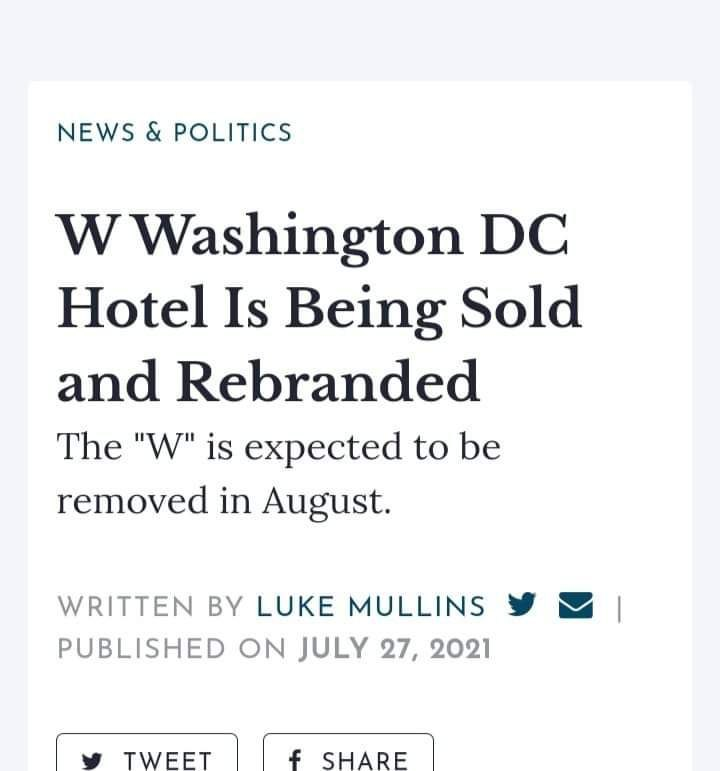Click the July 27, 2021 publish date

pos(395,649)
